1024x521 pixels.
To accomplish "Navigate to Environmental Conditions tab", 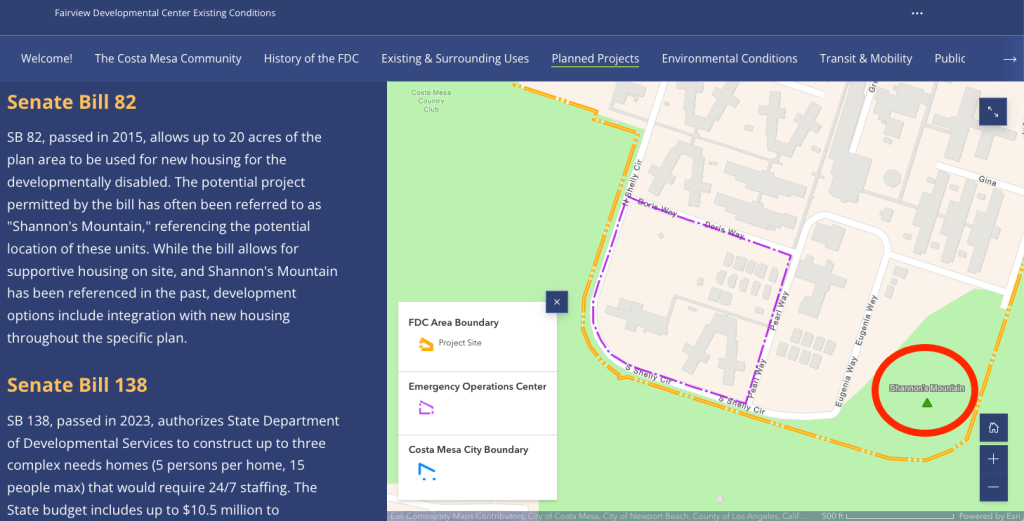I will point(729,58).
